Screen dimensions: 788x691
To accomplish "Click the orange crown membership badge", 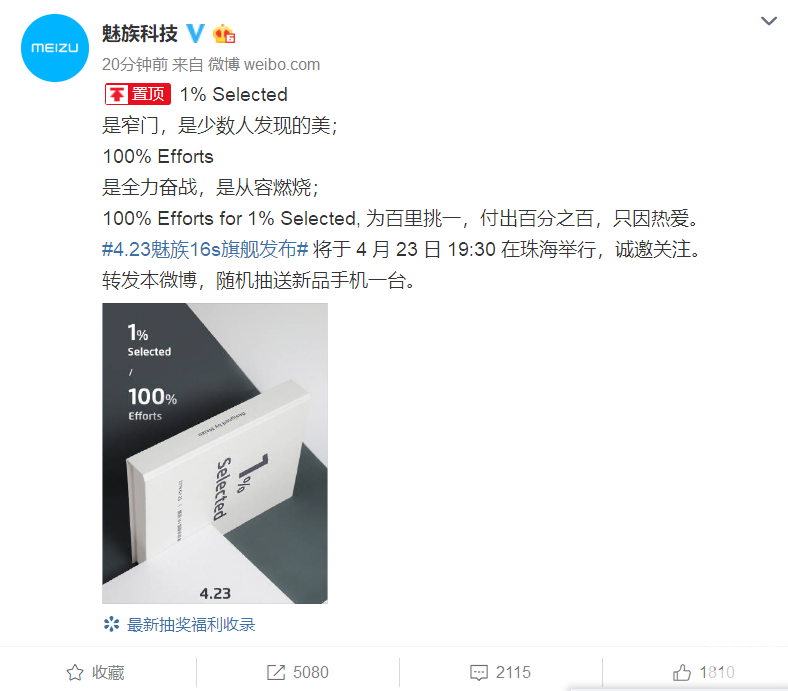I will 224,34.
